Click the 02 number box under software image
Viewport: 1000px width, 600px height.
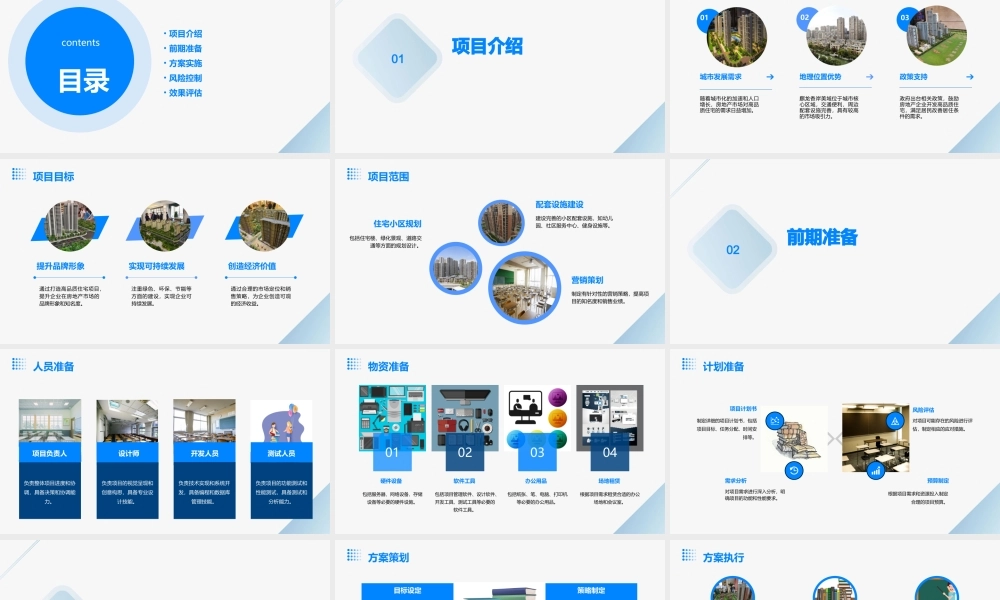464,452
